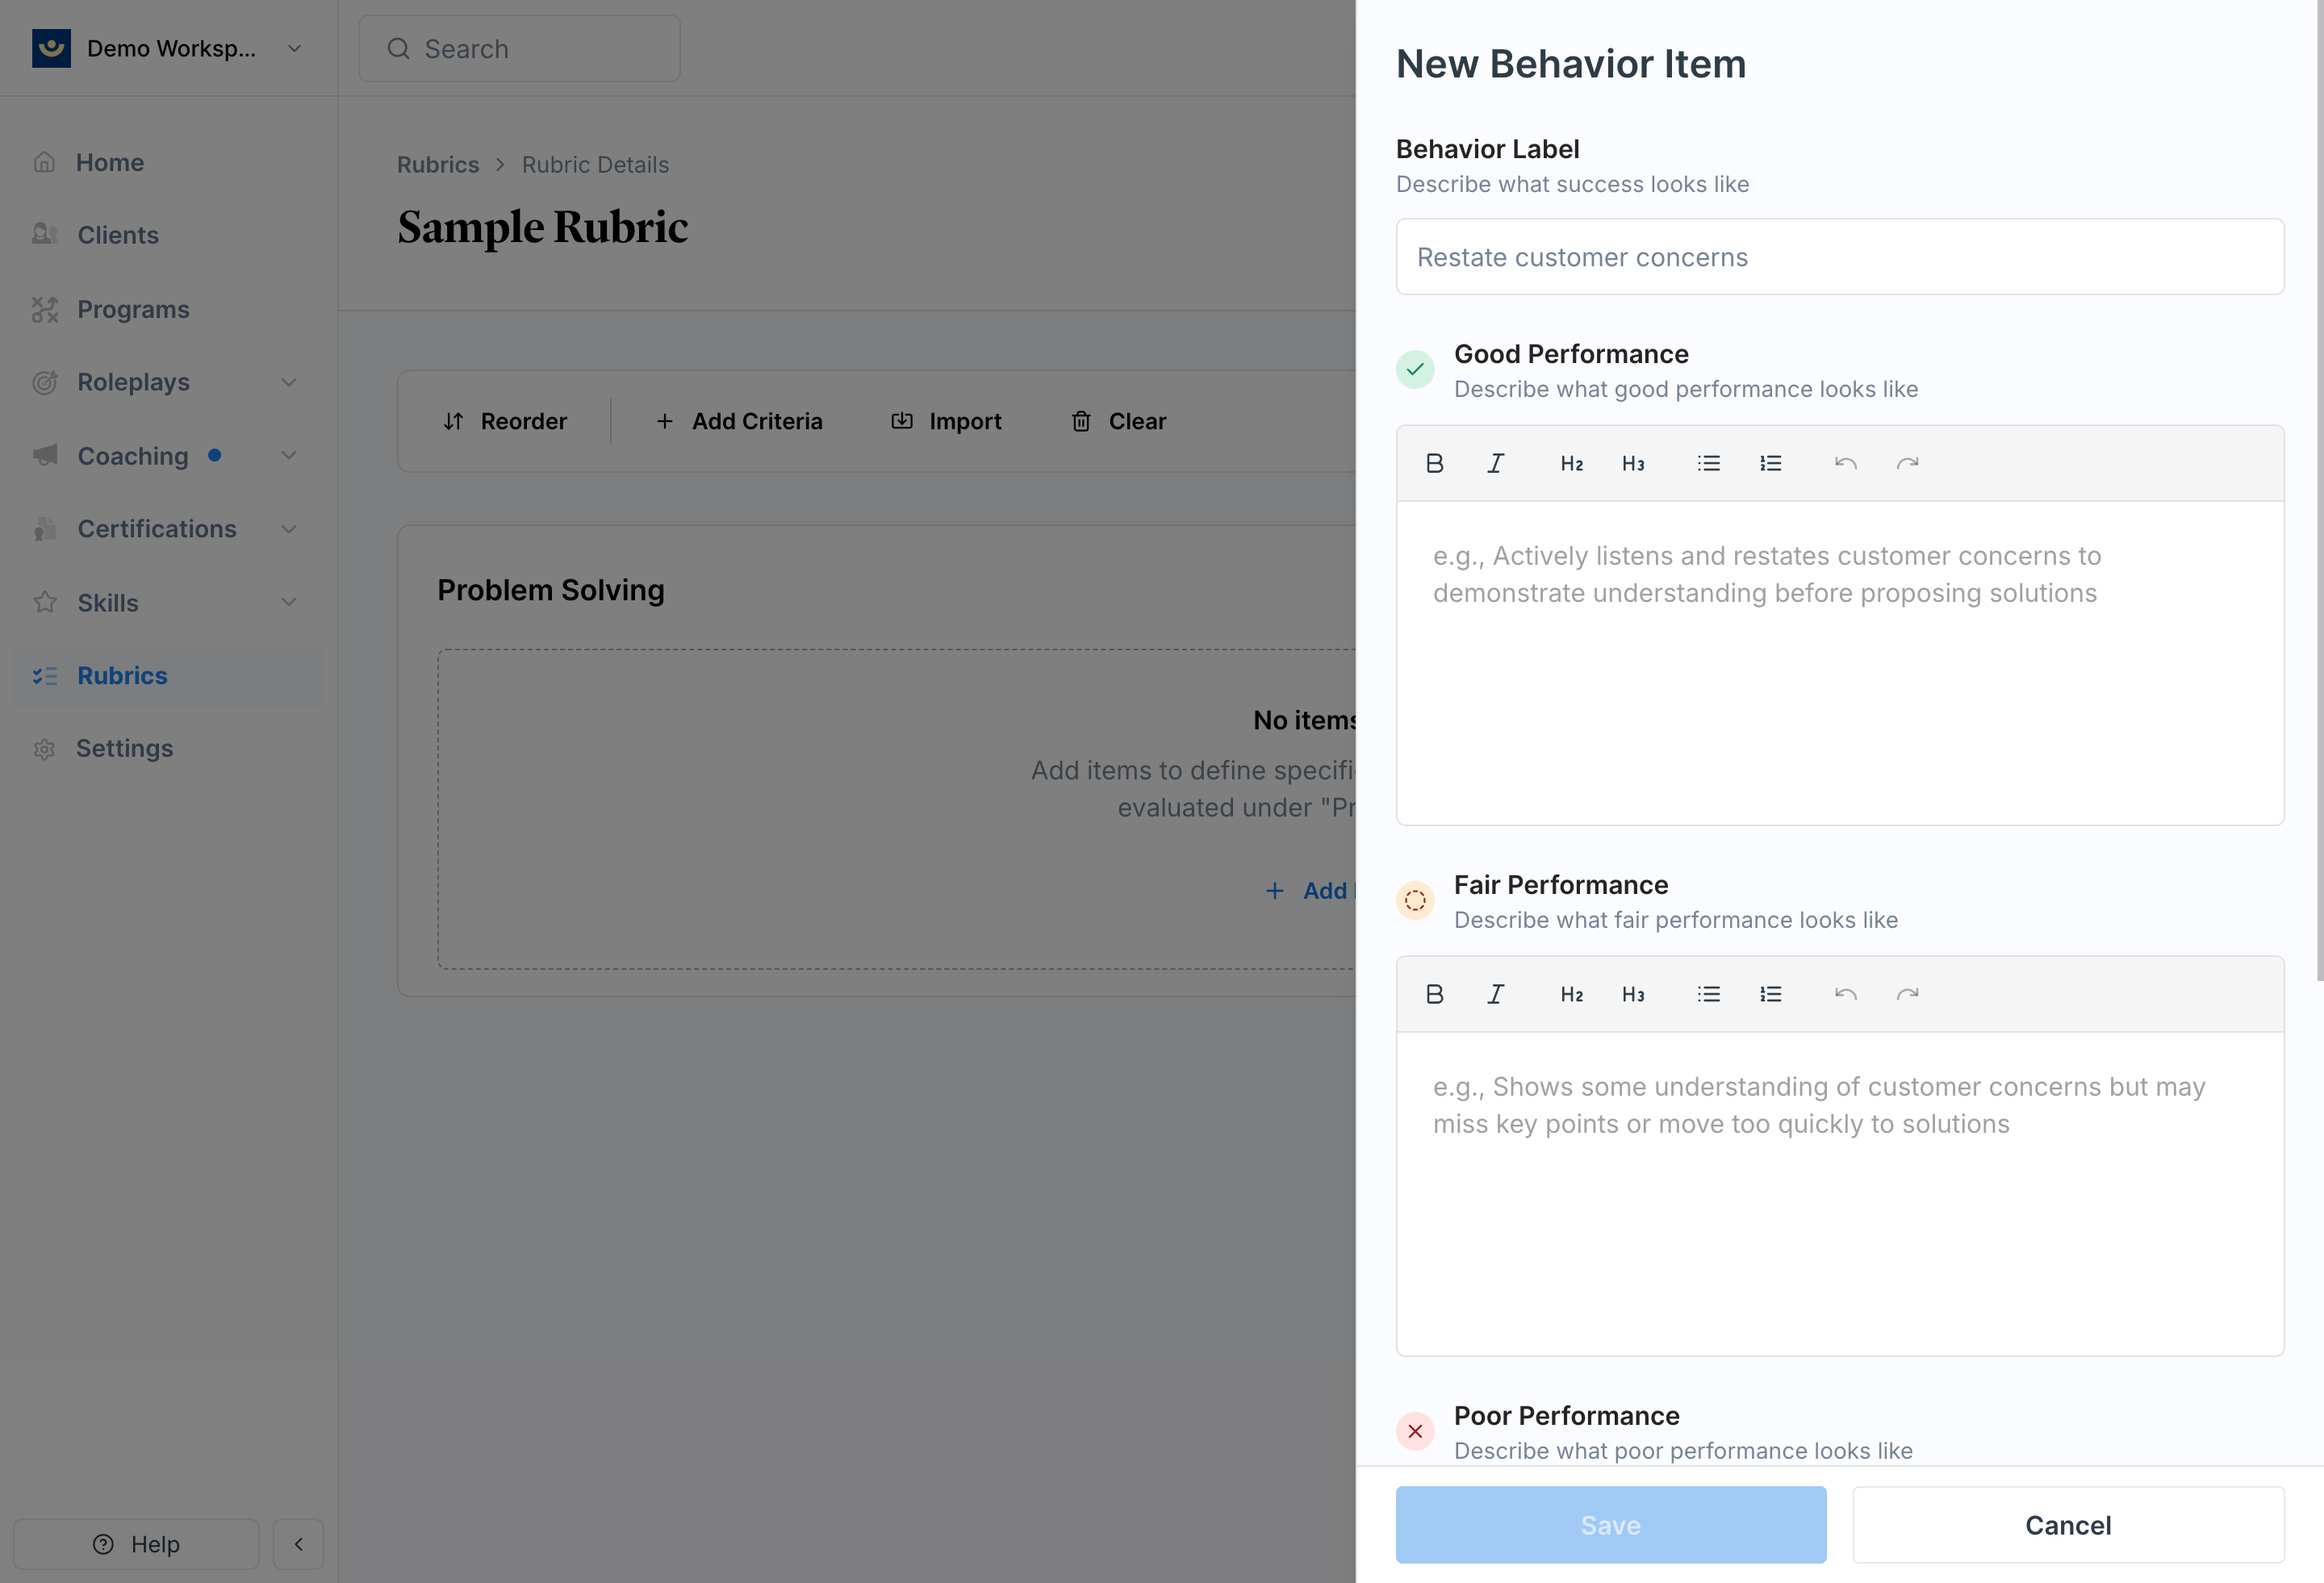Toggle italic in Fair Performance editor
Screen dimensions: 2324x1583
1495,994
